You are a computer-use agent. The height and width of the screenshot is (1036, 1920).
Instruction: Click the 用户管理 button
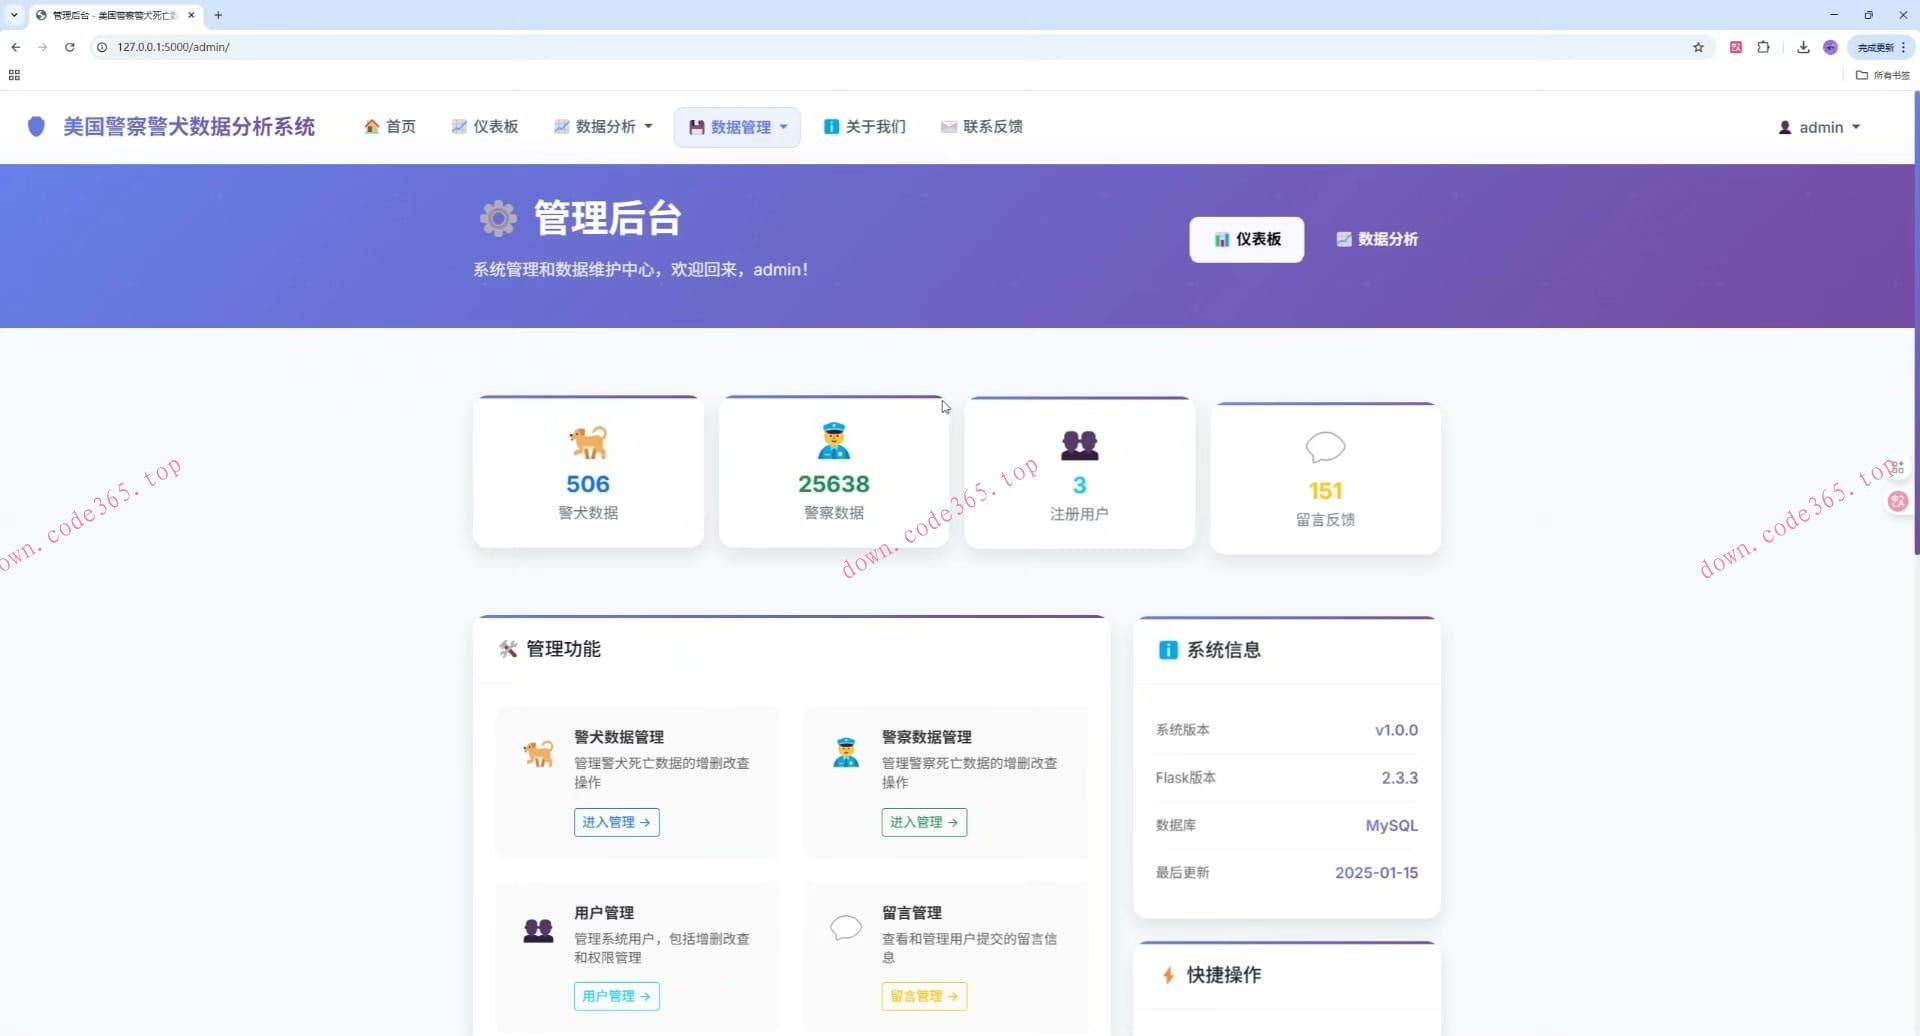coord(616,996)
